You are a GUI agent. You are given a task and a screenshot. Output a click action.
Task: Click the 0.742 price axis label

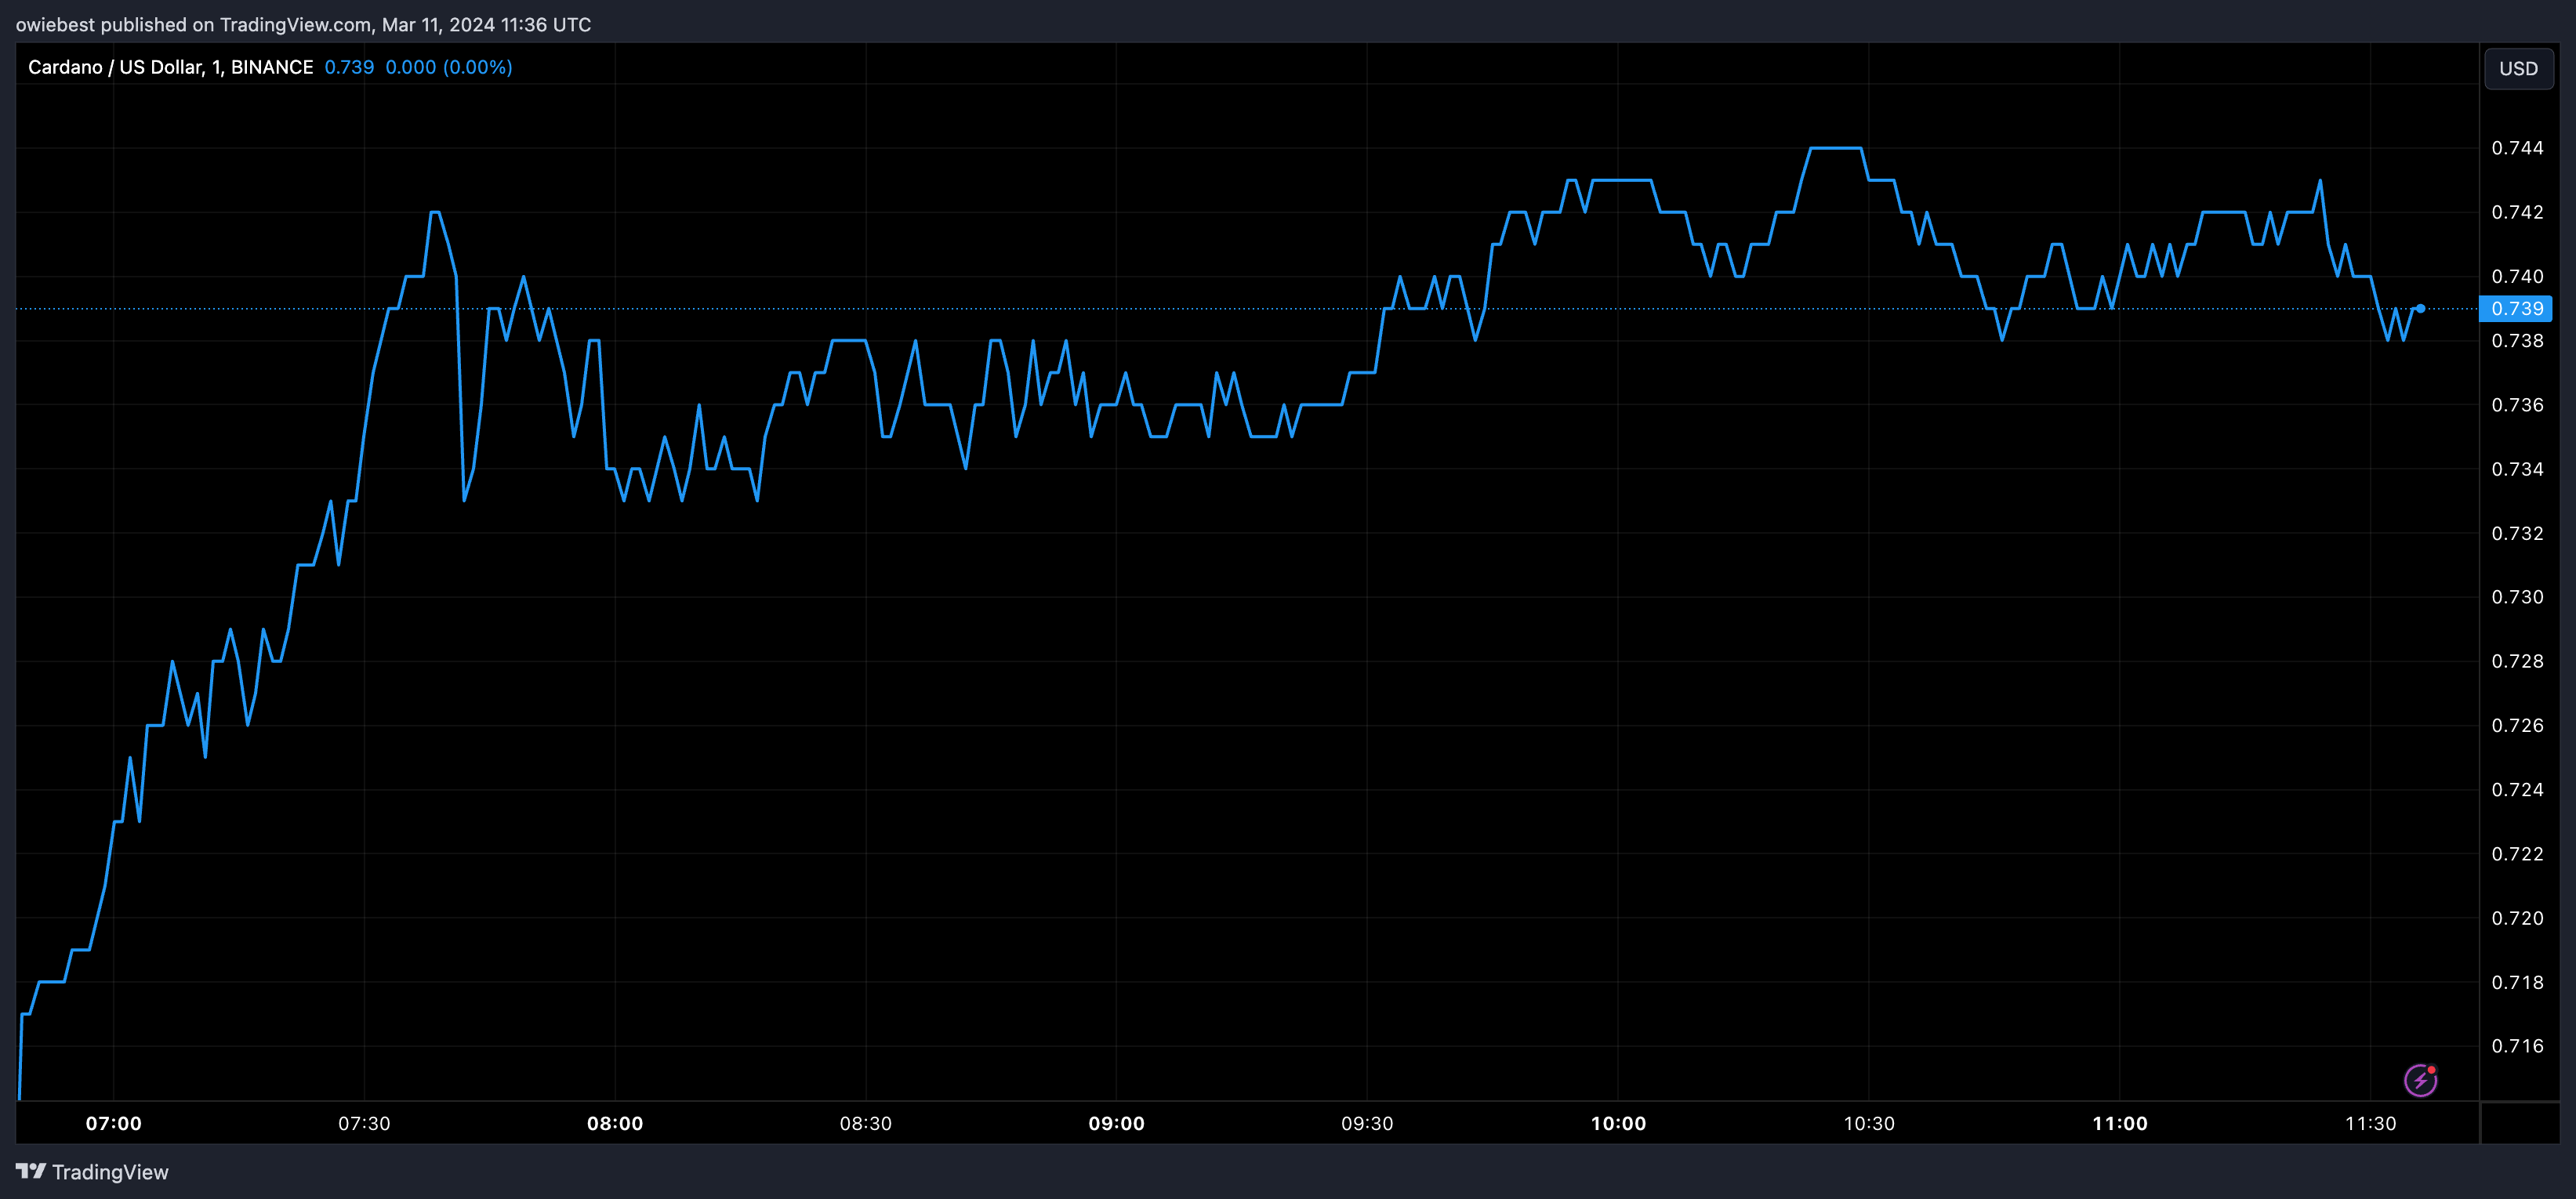[x=2517, y=212]
